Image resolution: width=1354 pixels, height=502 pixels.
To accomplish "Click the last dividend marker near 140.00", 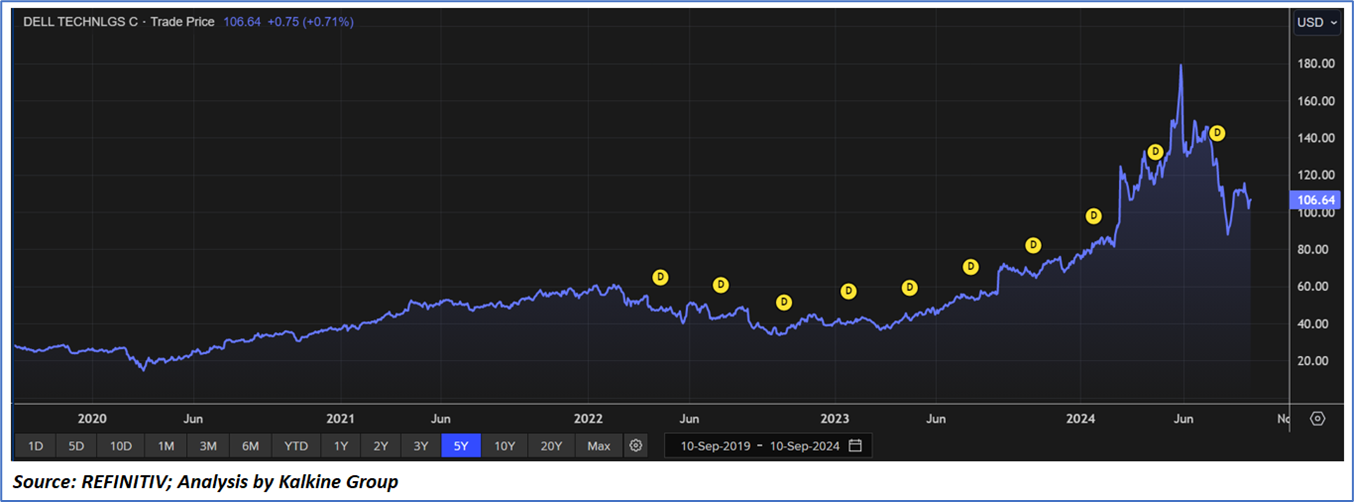I will [x=1217, y=133].
